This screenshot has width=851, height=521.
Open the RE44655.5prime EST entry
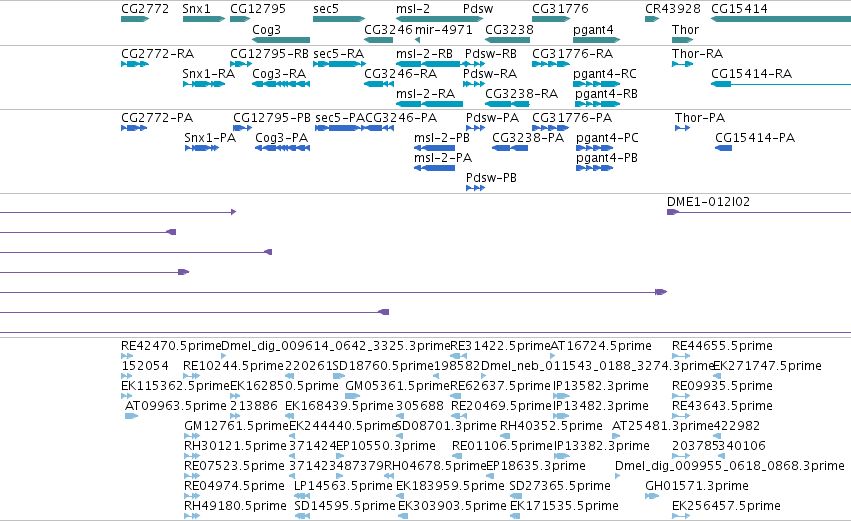coord(722,346)
